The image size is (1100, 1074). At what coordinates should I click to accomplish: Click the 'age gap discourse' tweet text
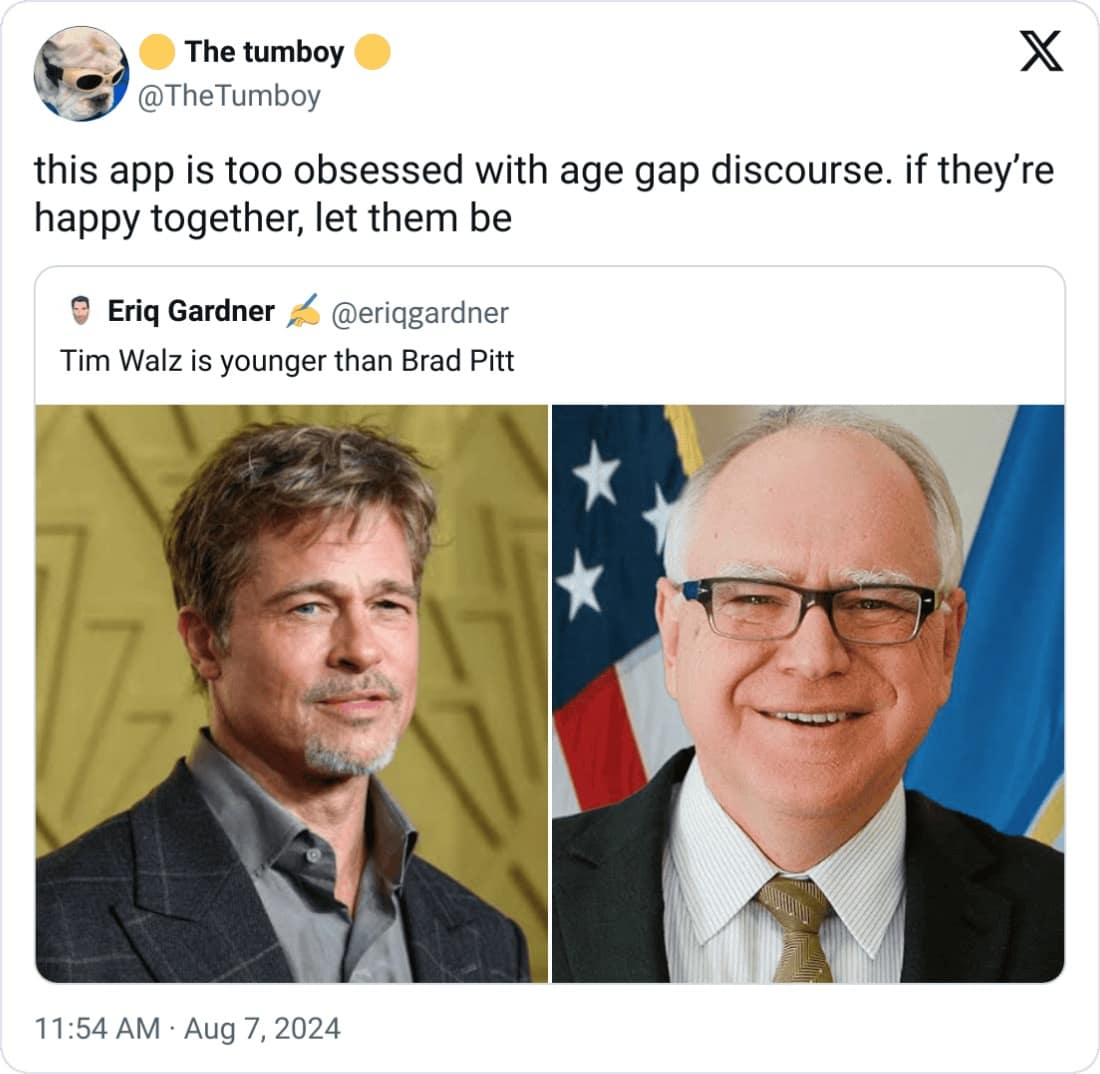543,172
